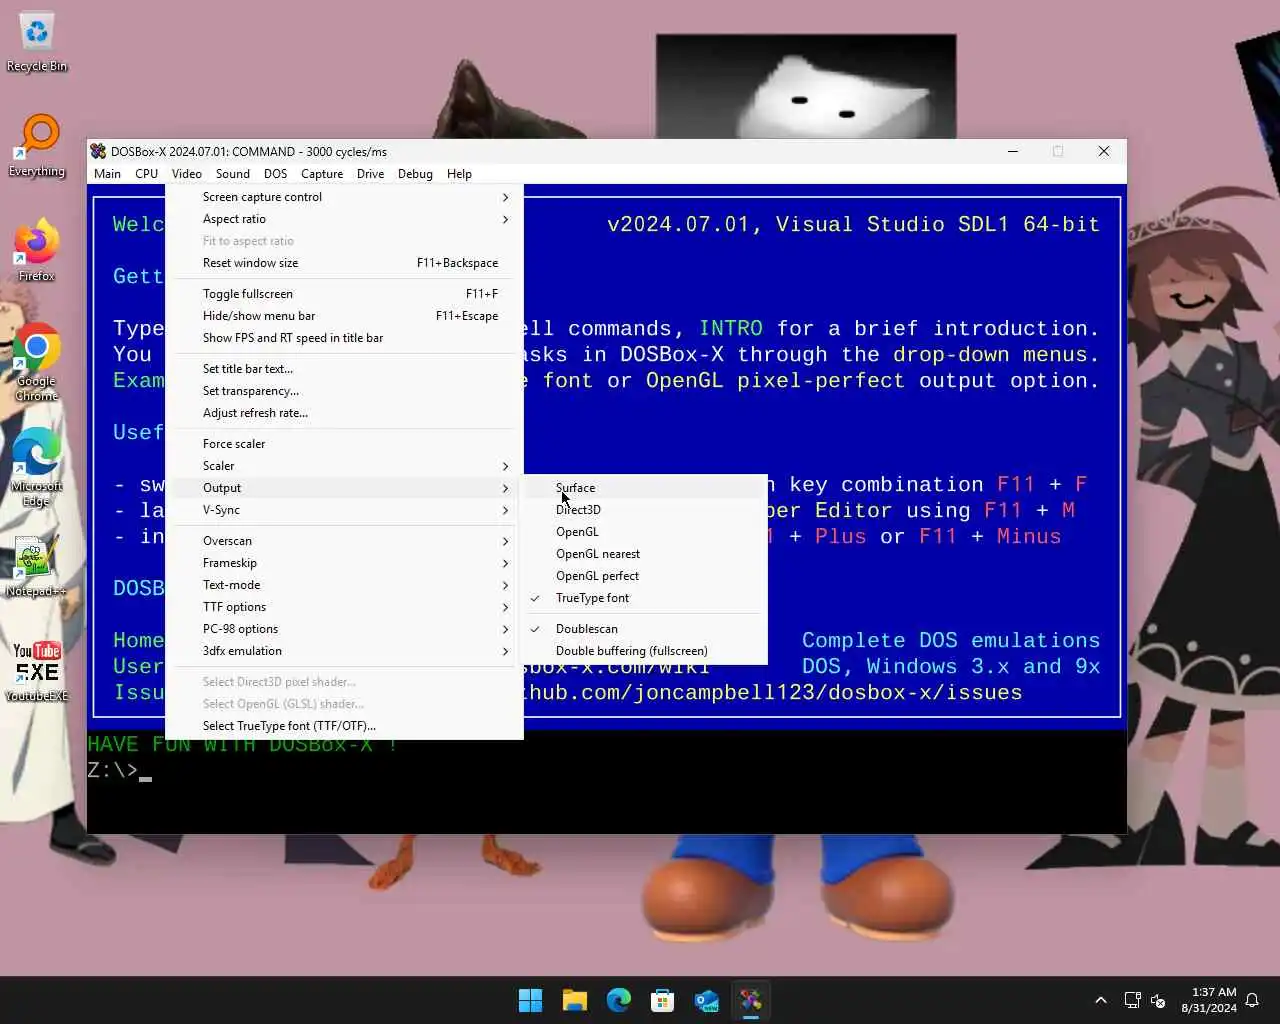Open the Help menu
This screenshot has width=1280, height=1024.
pyautogui.click(x=459, y=174)
